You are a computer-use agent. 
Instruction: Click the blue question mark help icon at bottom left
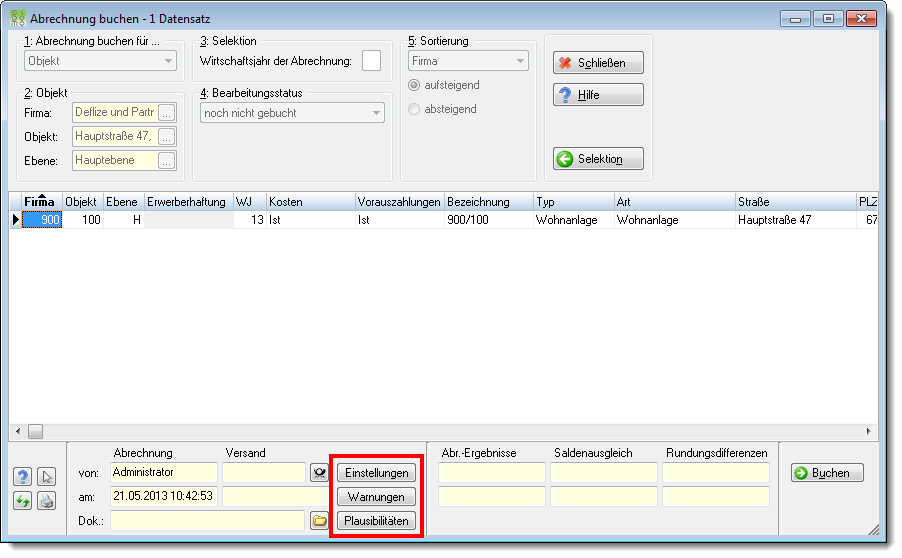pos(22,477)
